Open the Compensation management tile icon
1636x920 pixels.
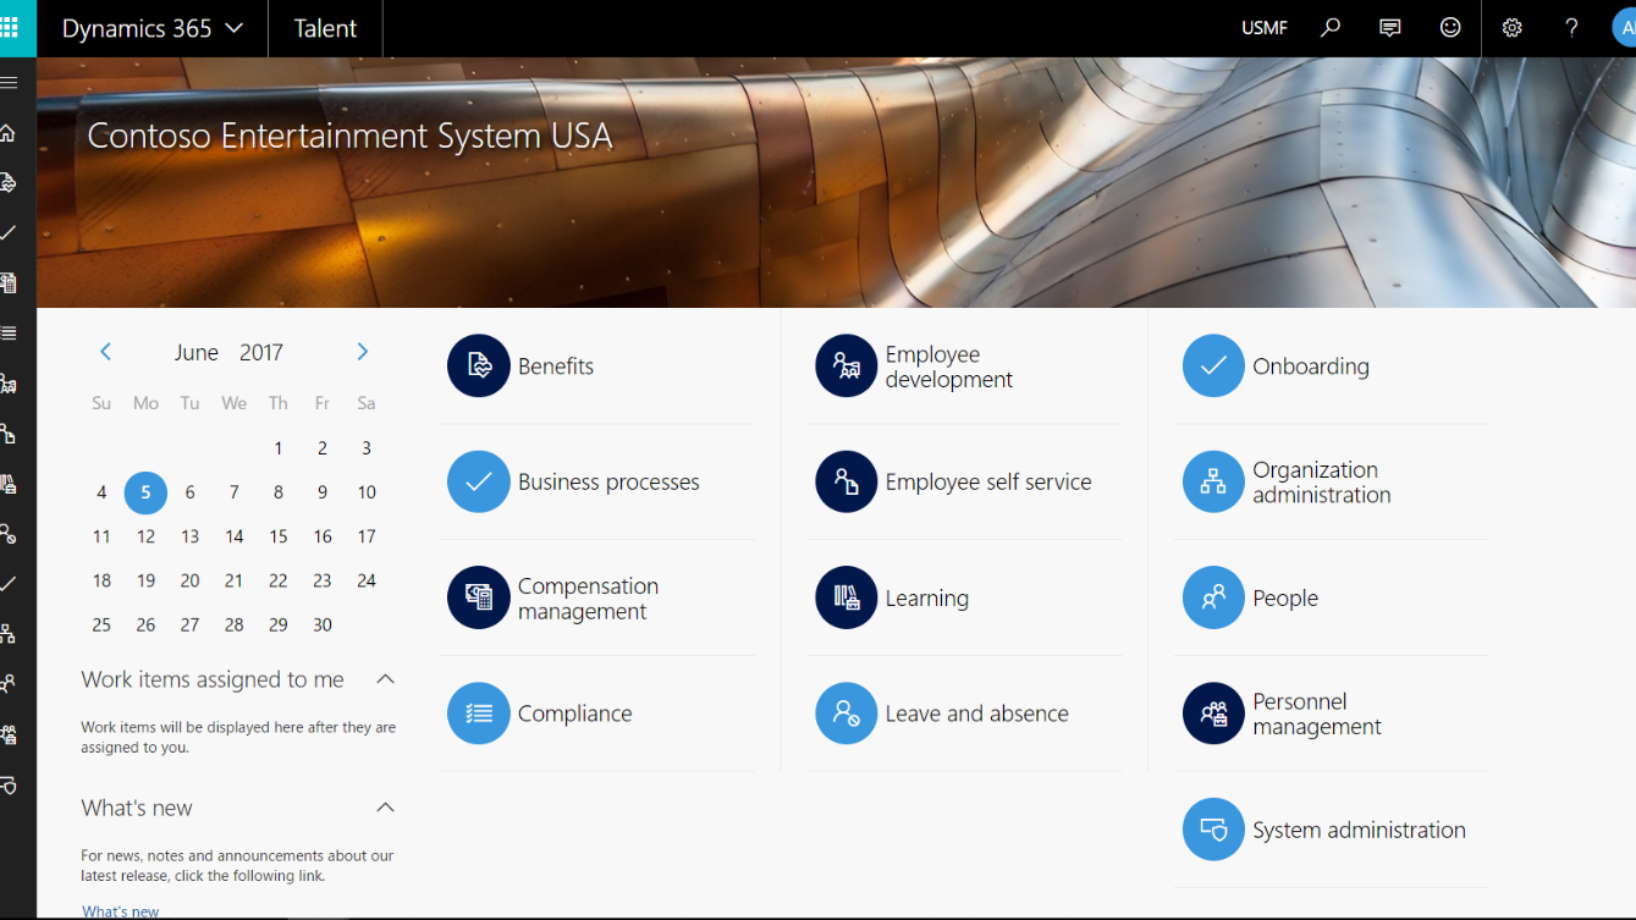[479, 598]
